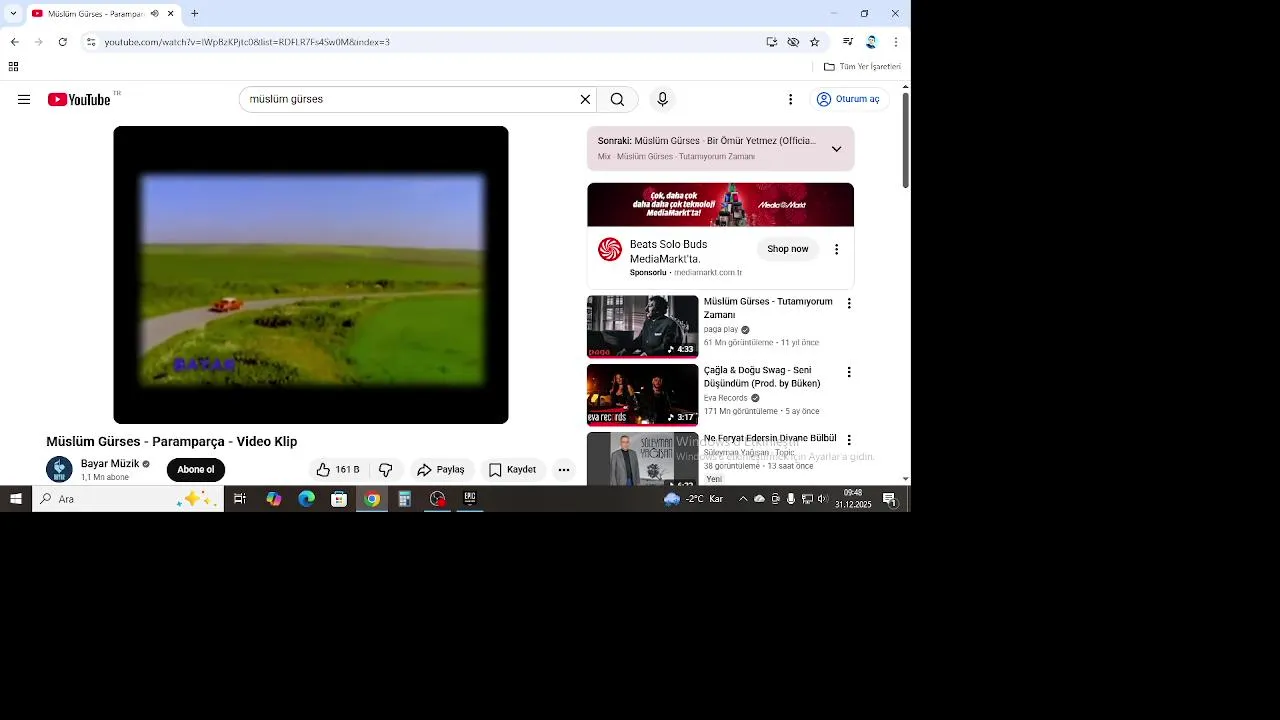
Task: Open volume control in system tray
Action: click(x=822, y=499)
